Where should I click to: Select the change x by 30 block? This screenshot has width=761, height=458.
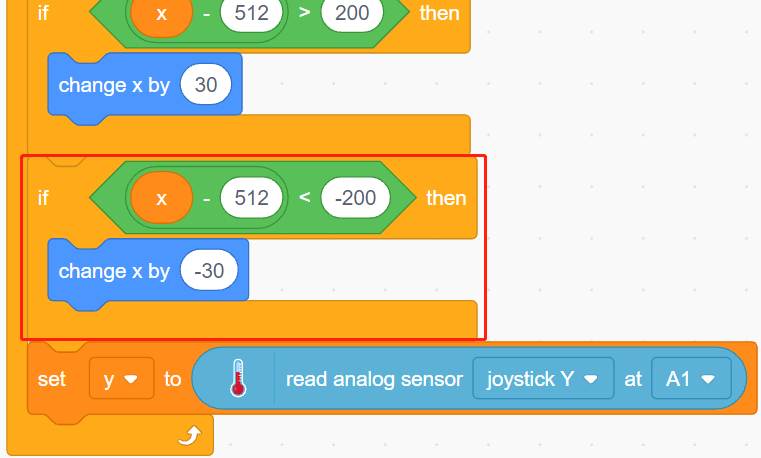[145, 86]
